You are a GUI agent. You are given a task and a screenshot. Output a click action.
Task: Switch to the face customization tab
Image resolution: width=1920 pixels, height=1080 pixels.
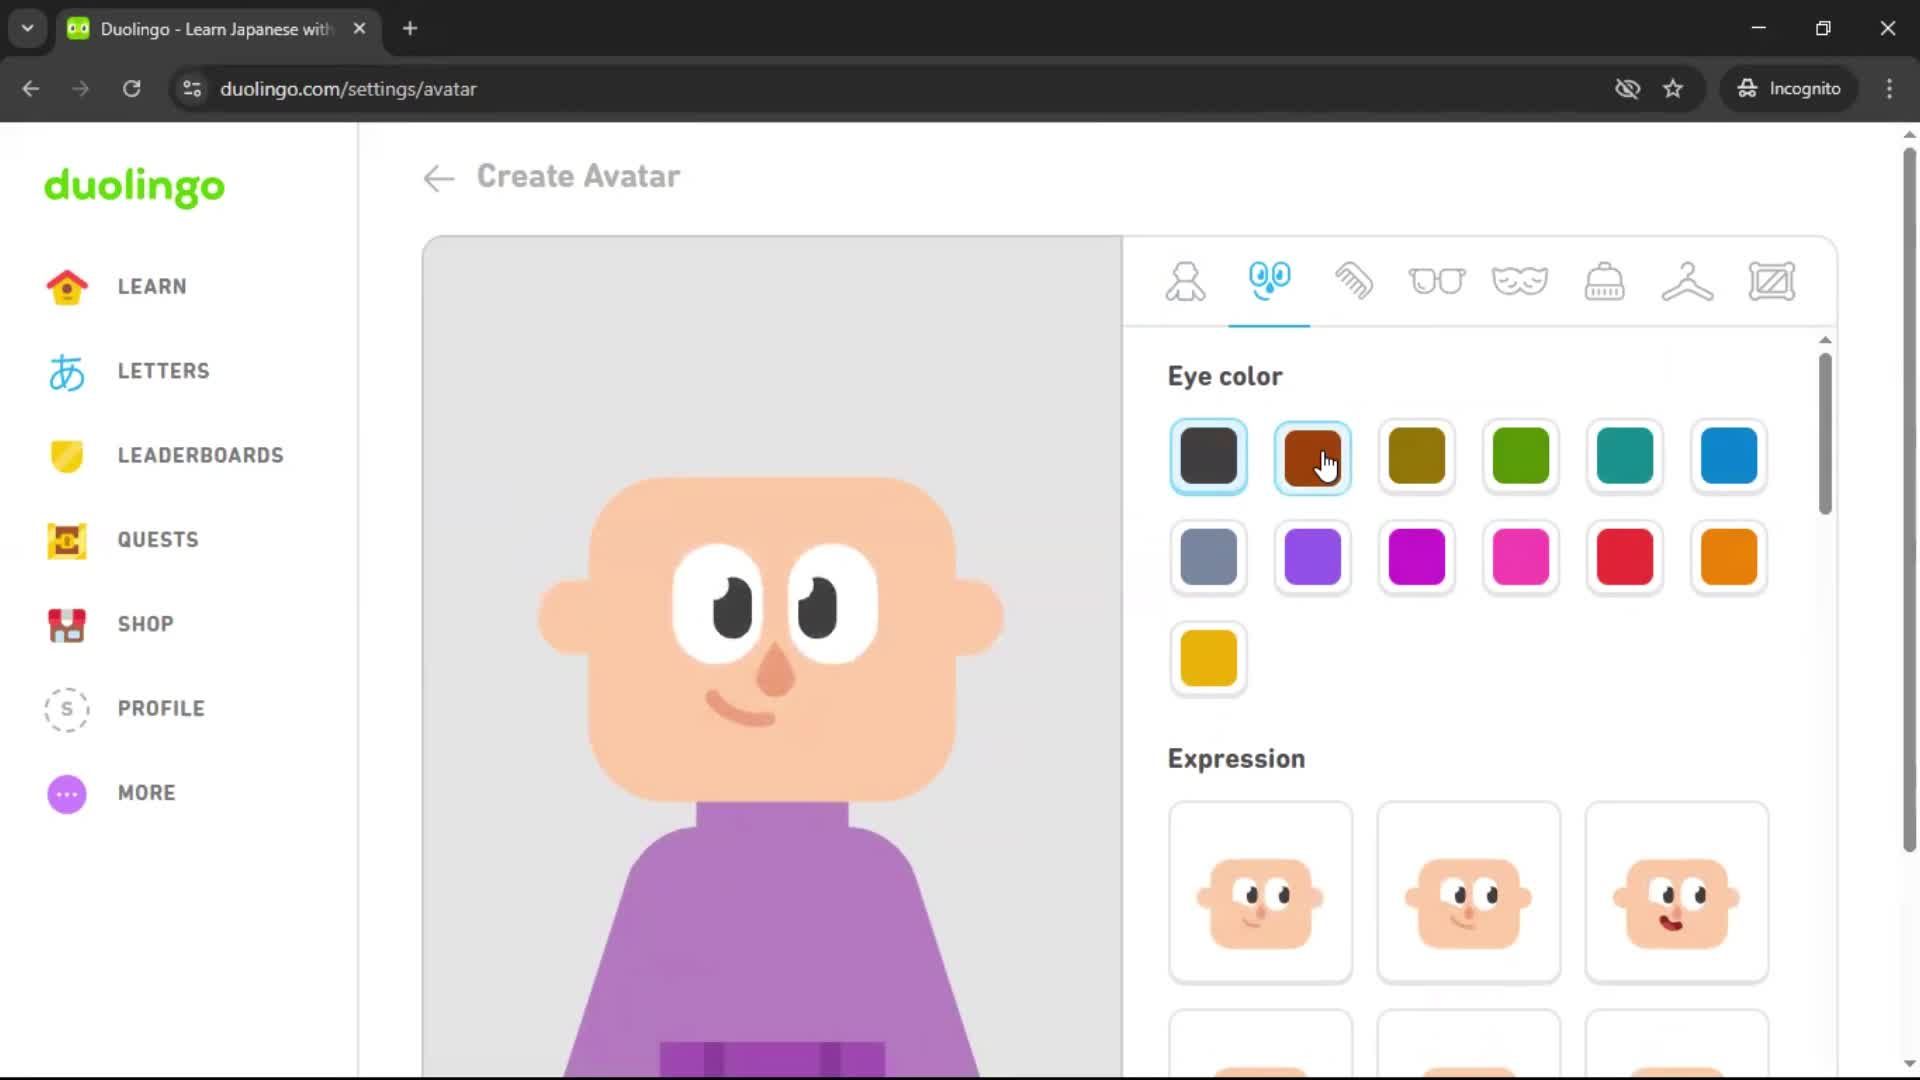(1268, 281)
